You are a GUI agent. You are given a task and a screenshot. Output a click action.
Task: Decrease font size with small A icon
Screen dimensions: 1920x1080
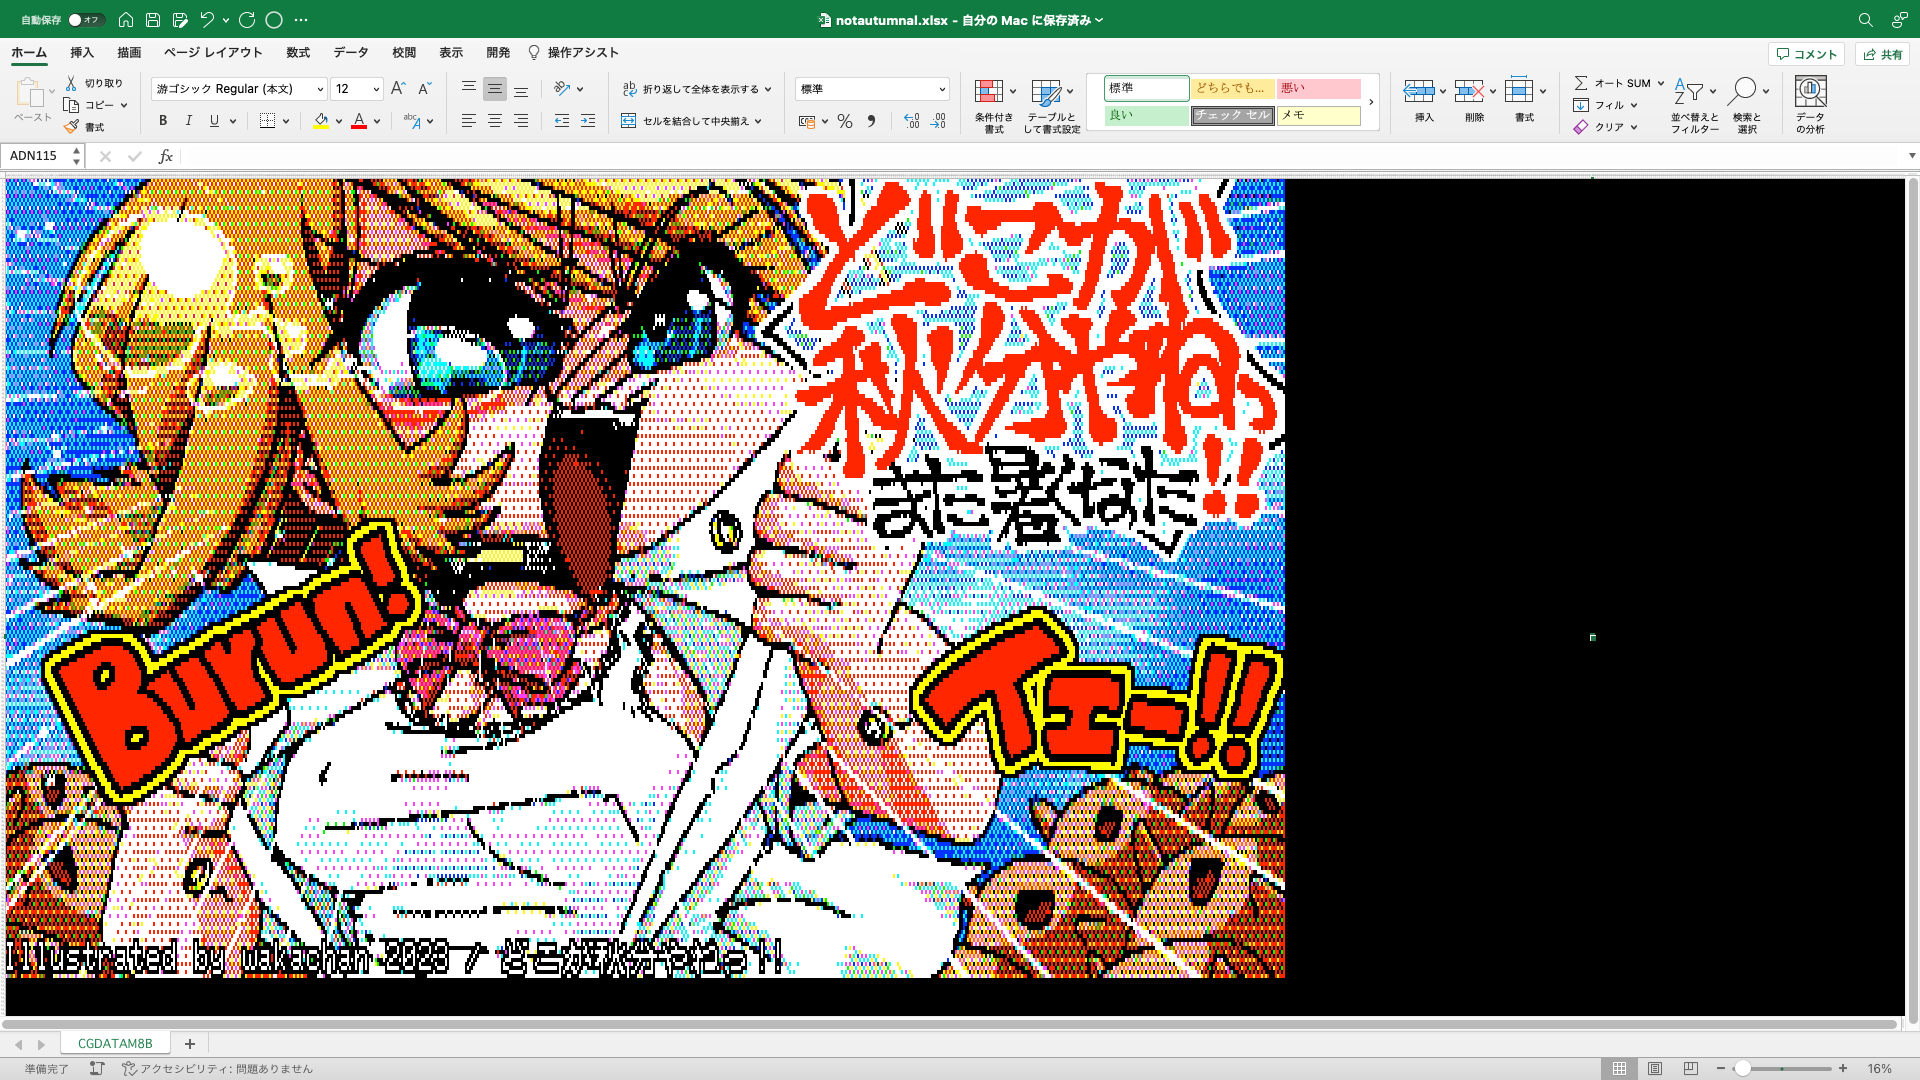point(424,89)
